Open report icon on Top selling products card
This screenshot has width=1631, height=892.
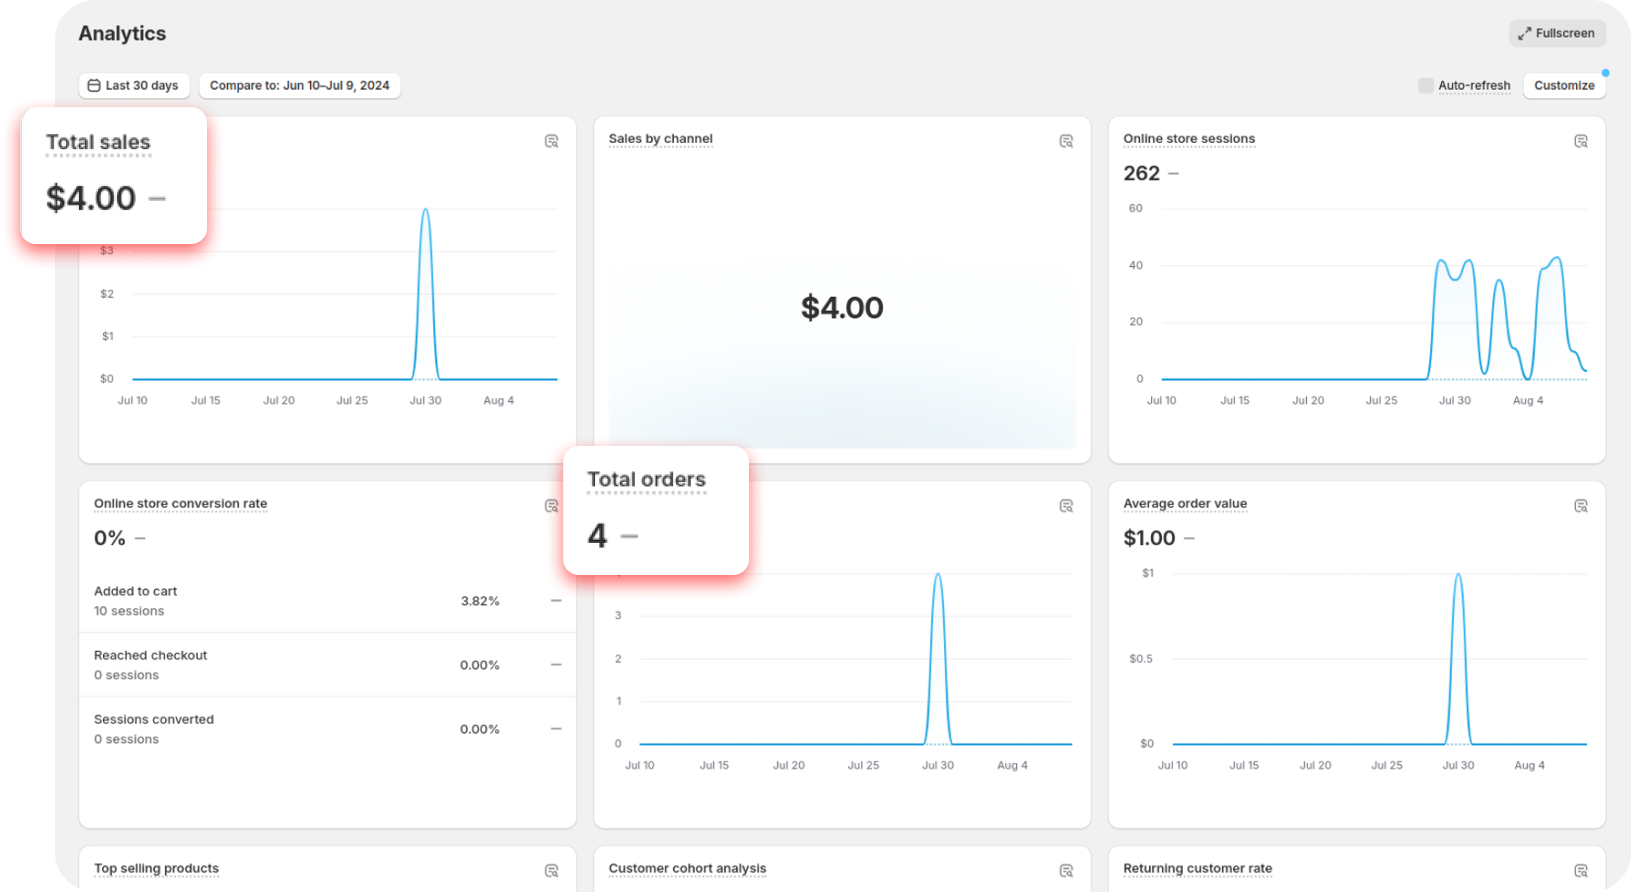[x=551, y=871]
